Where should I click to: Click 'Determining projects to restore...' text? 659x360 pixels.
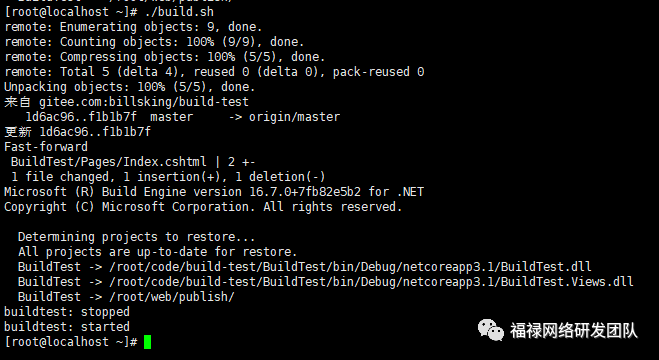click(137, 237)
